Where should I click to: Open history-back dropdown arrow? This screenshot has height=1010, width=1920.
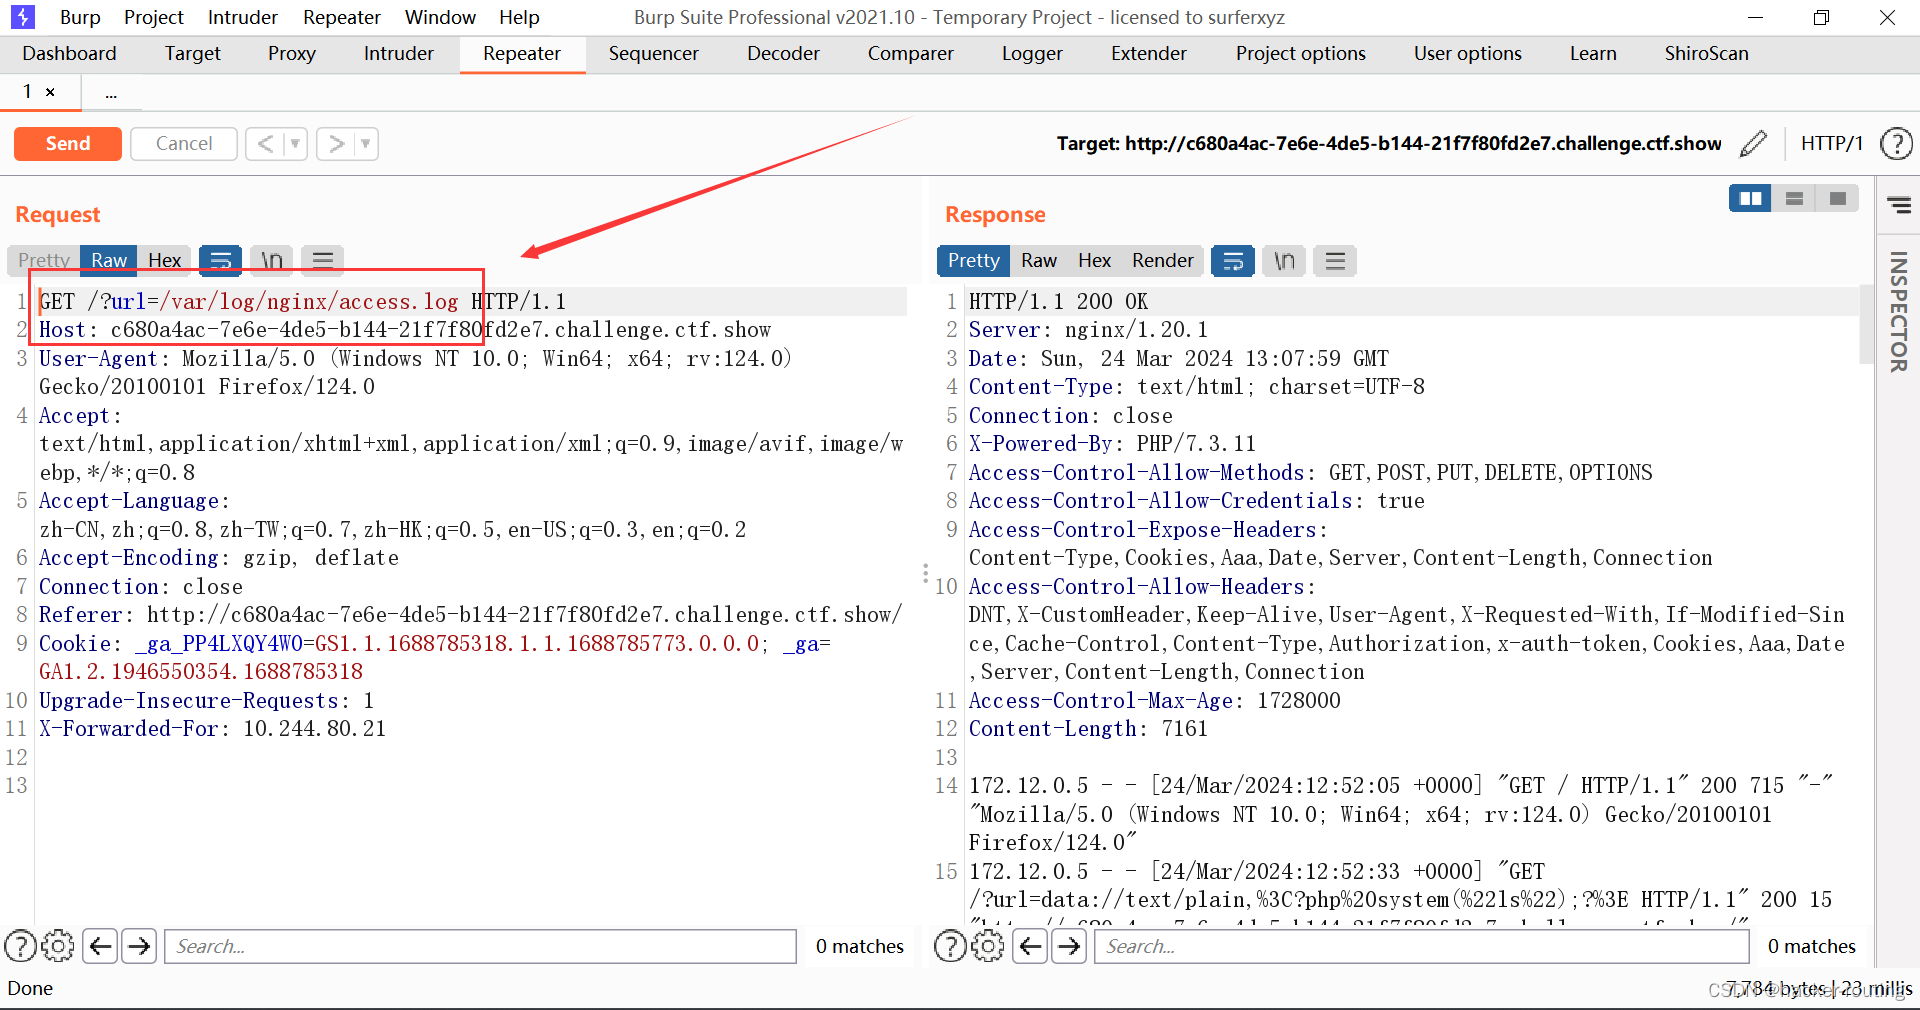(295, 144)
